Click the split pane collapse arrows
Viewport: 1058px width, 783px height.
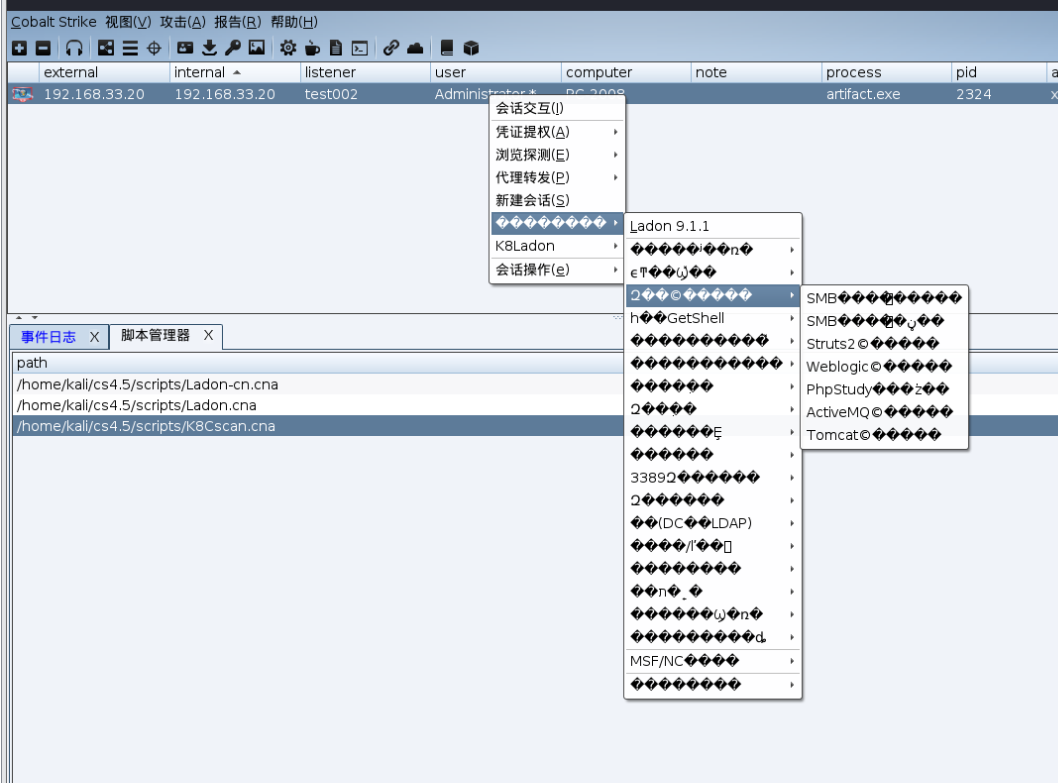[26, 317]
